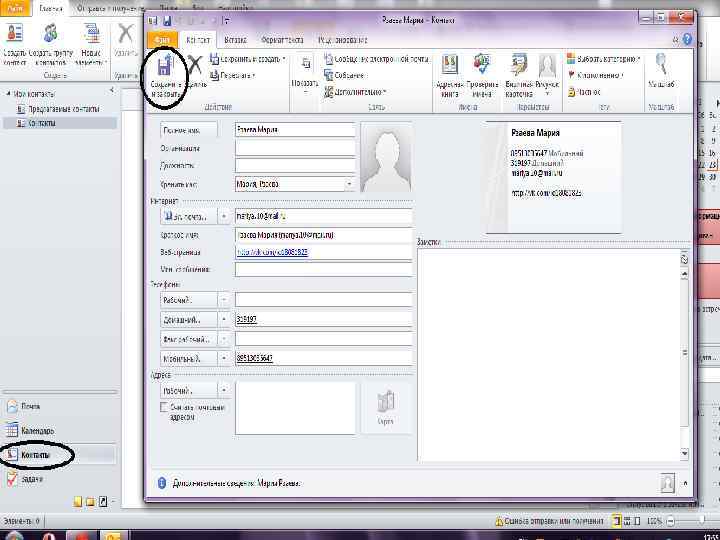Viewport: 720px width, 540px height.
Task: Click the Ошибка отправки или получения status warning
Action: pos(549,521)
